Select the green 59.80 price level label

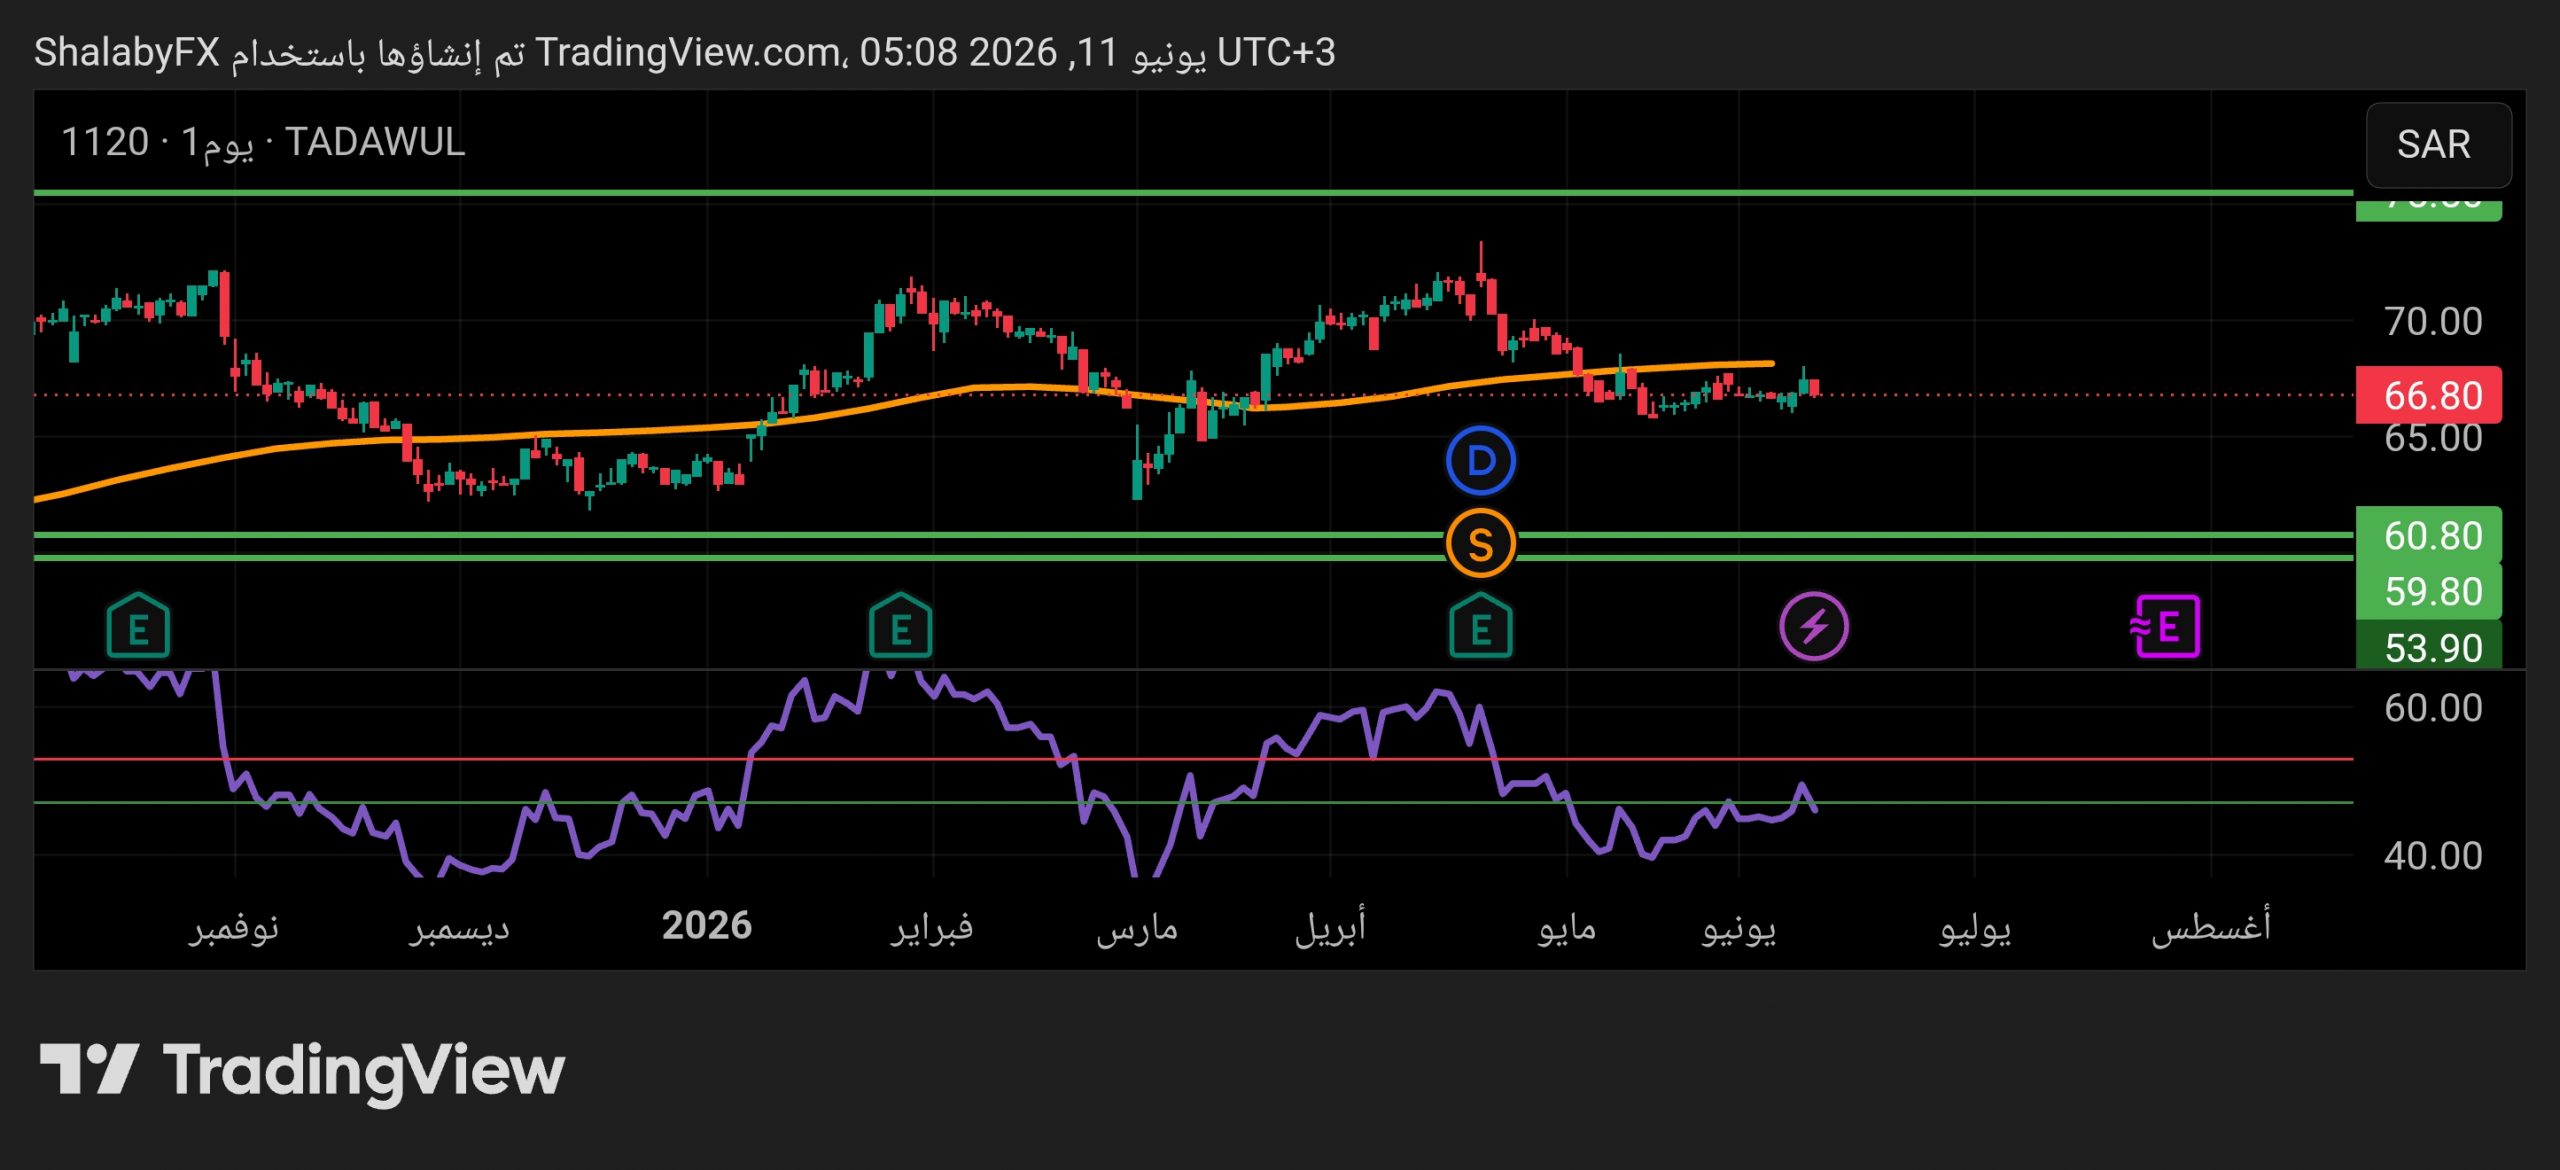coord(2429,591)
